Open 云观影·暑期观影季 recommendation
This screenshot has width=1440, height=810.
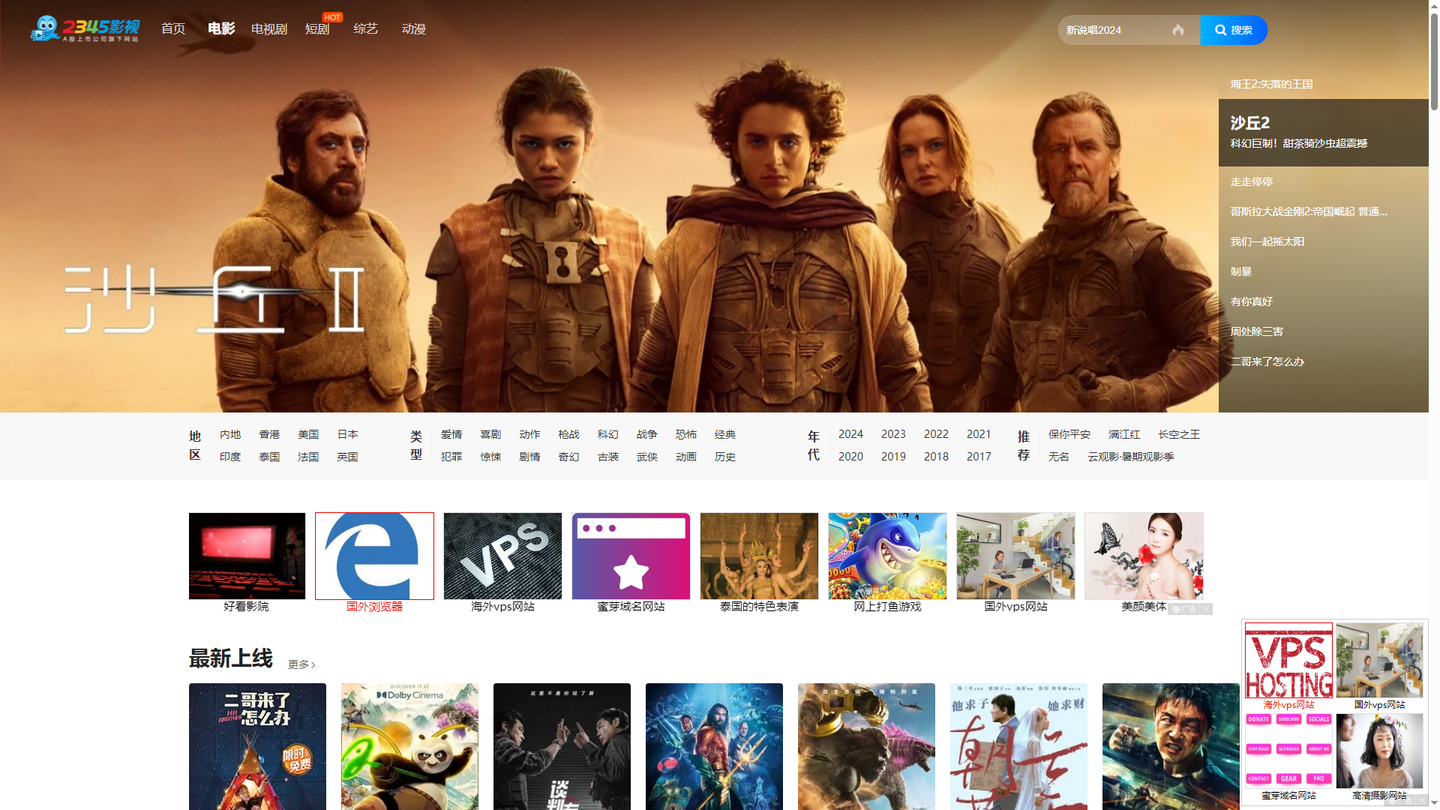(x=1131, y=457)
